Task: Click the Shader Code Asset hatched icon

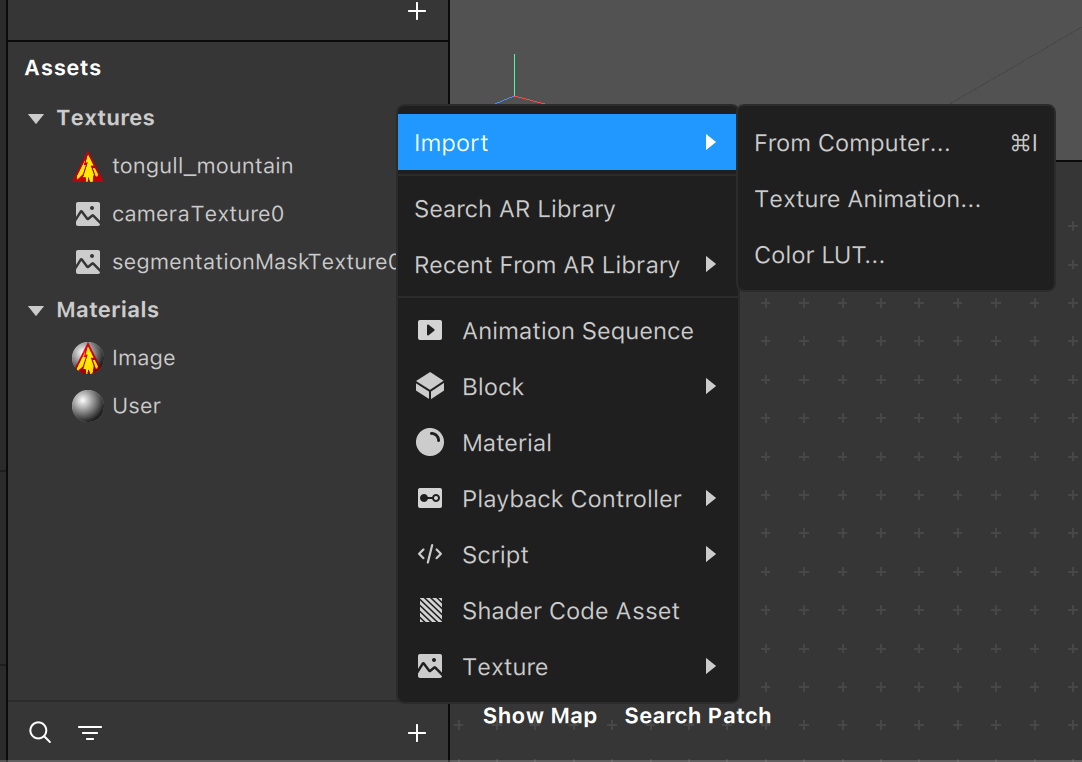Action: (x=430, y=611)
